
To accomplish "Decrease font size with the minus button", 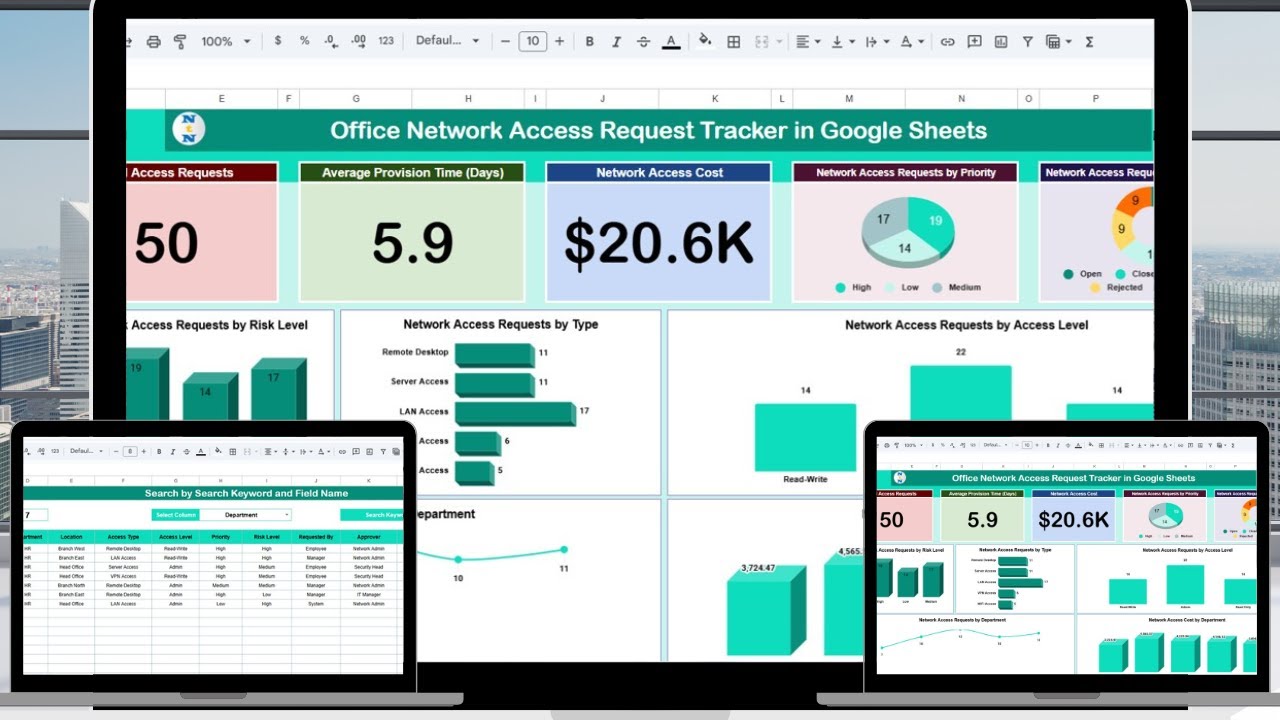I will click(x=505, y=41).
